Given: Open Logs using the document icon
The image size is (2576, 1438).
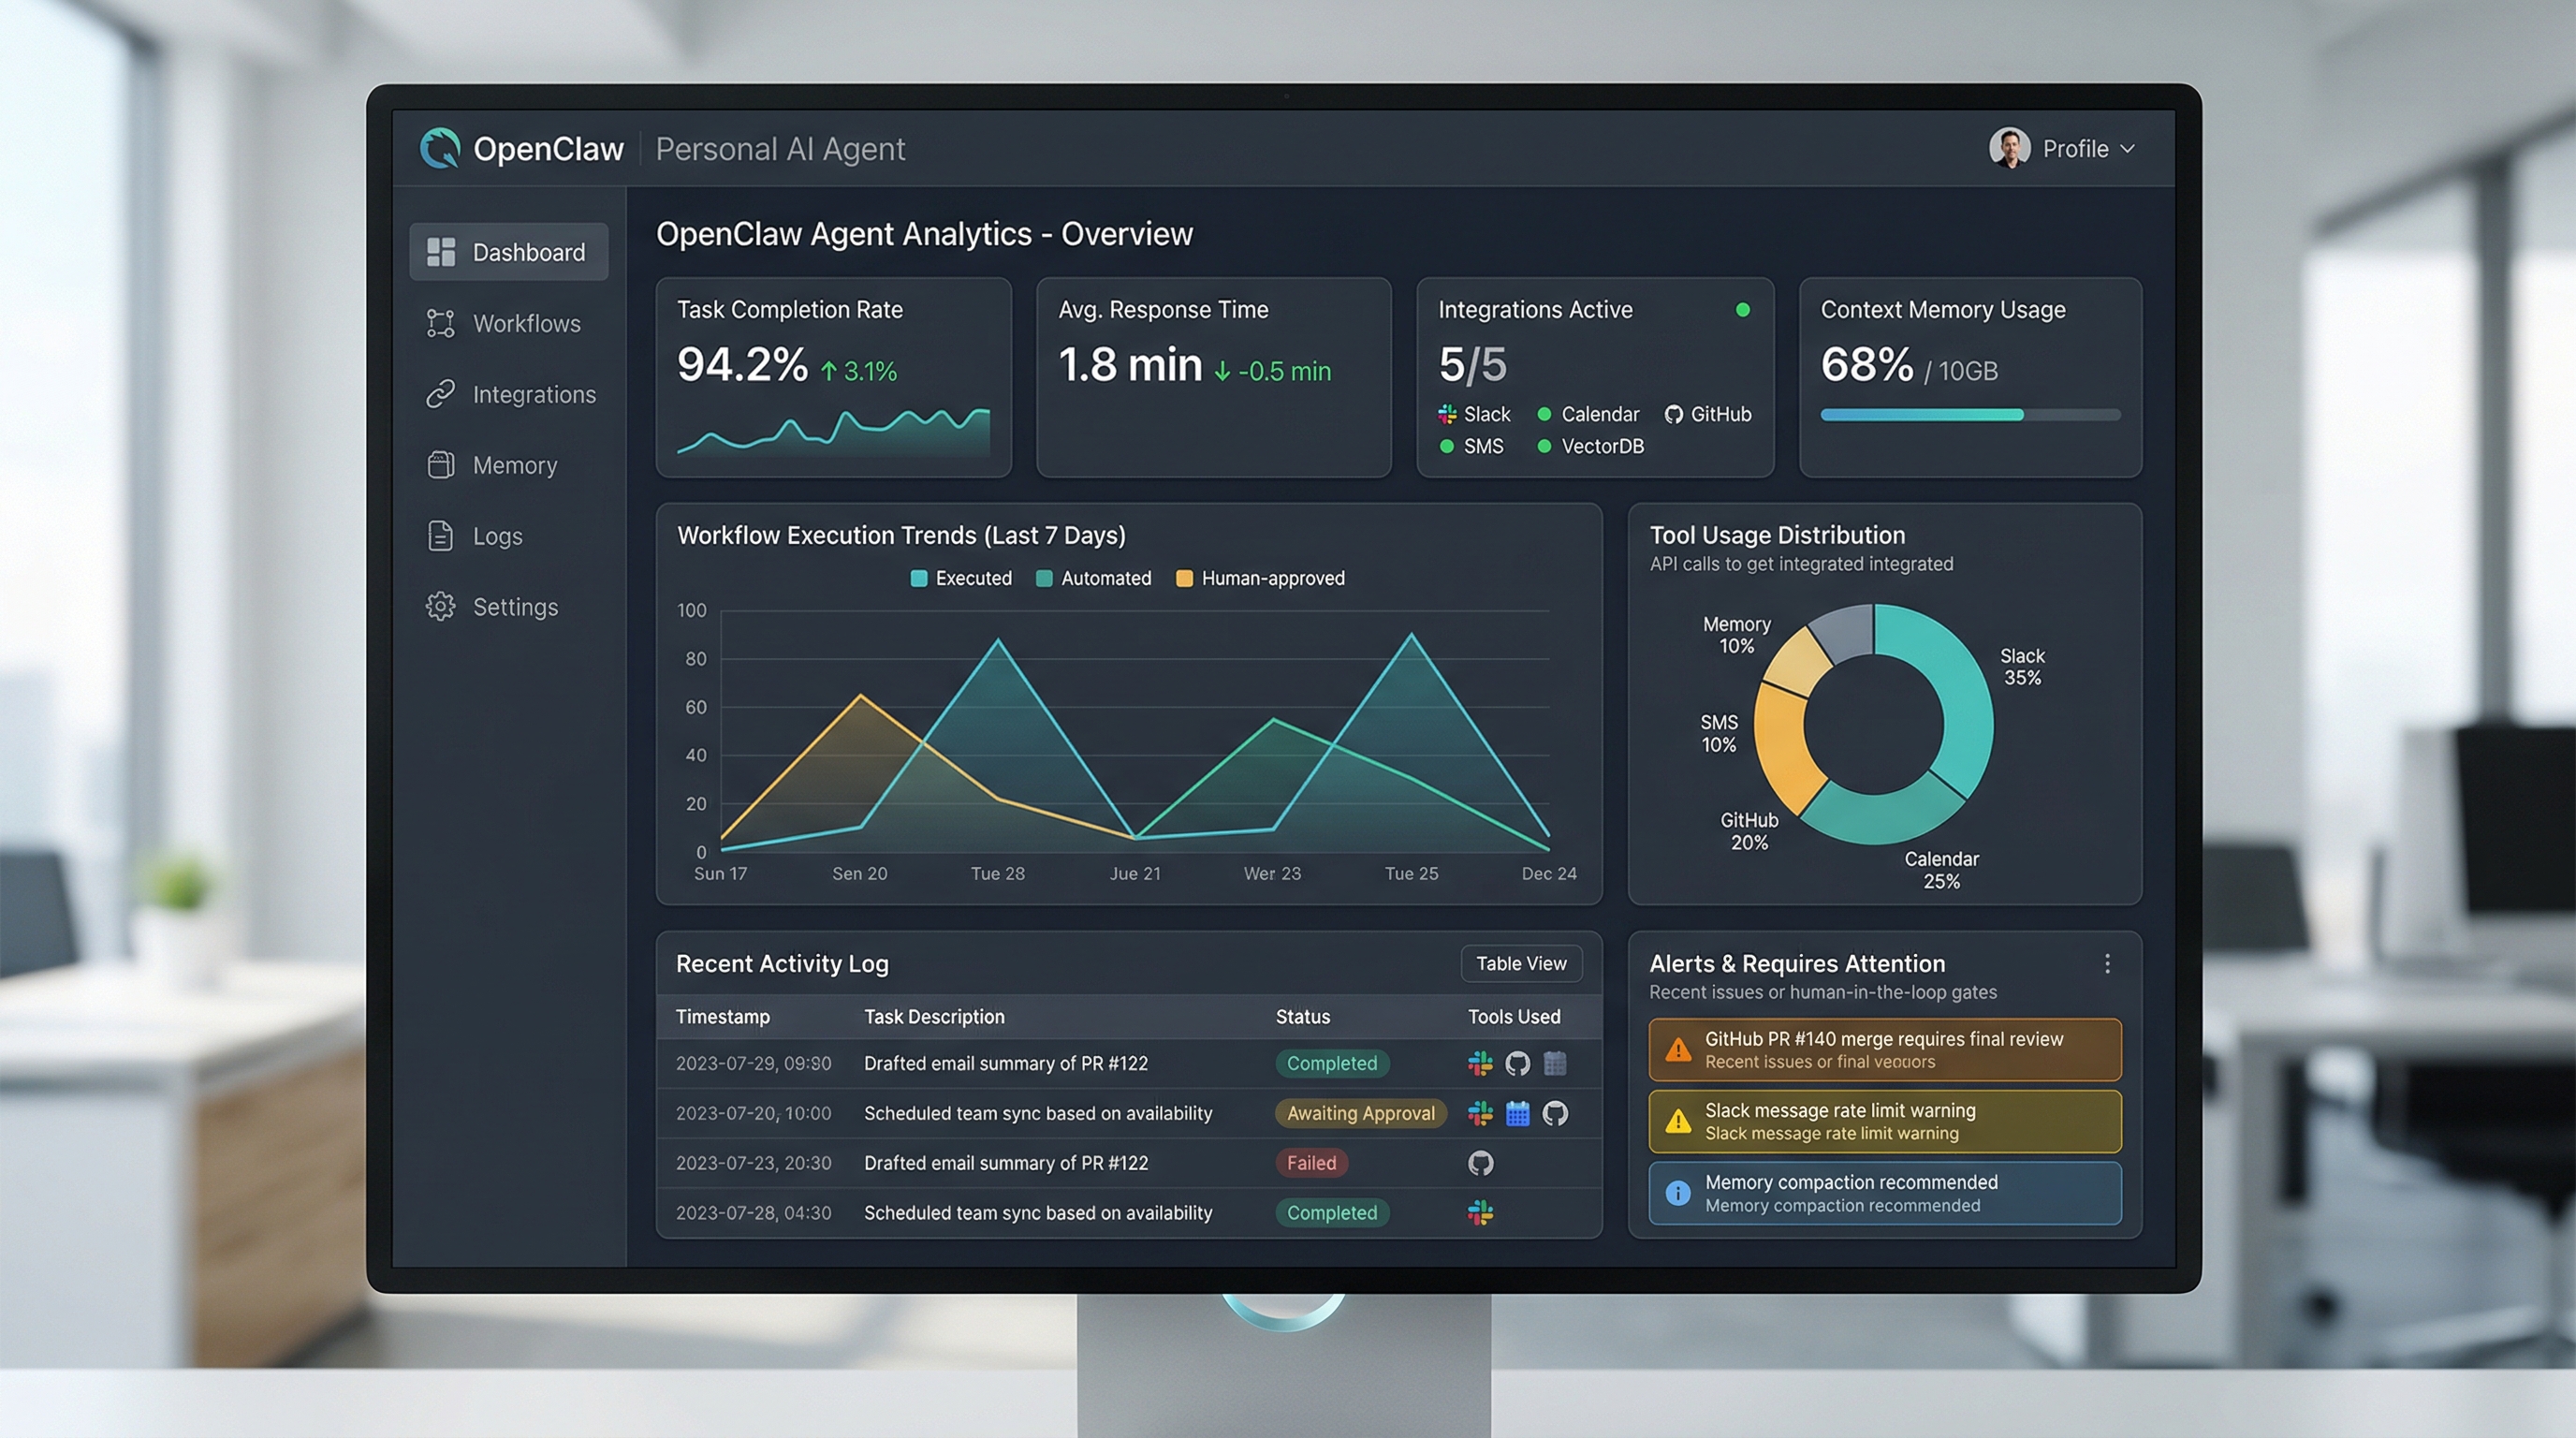Looking at the screenshot, I should point(440,536).
